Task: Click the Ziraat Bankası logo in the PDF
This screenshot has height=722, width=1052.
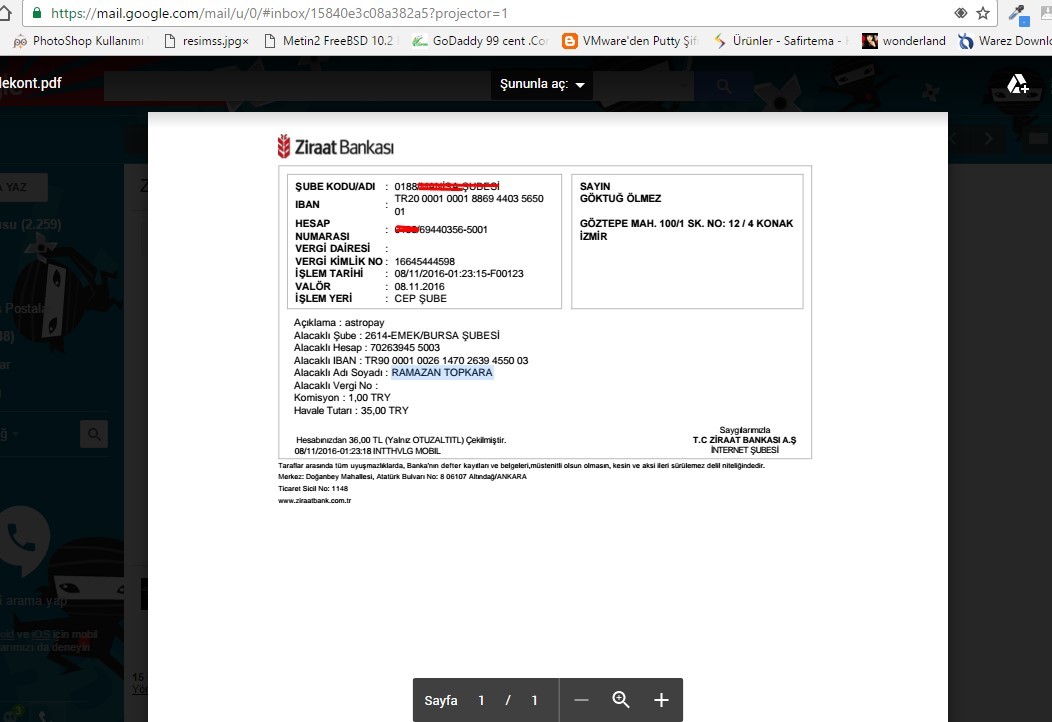Action: coord(335,146)
